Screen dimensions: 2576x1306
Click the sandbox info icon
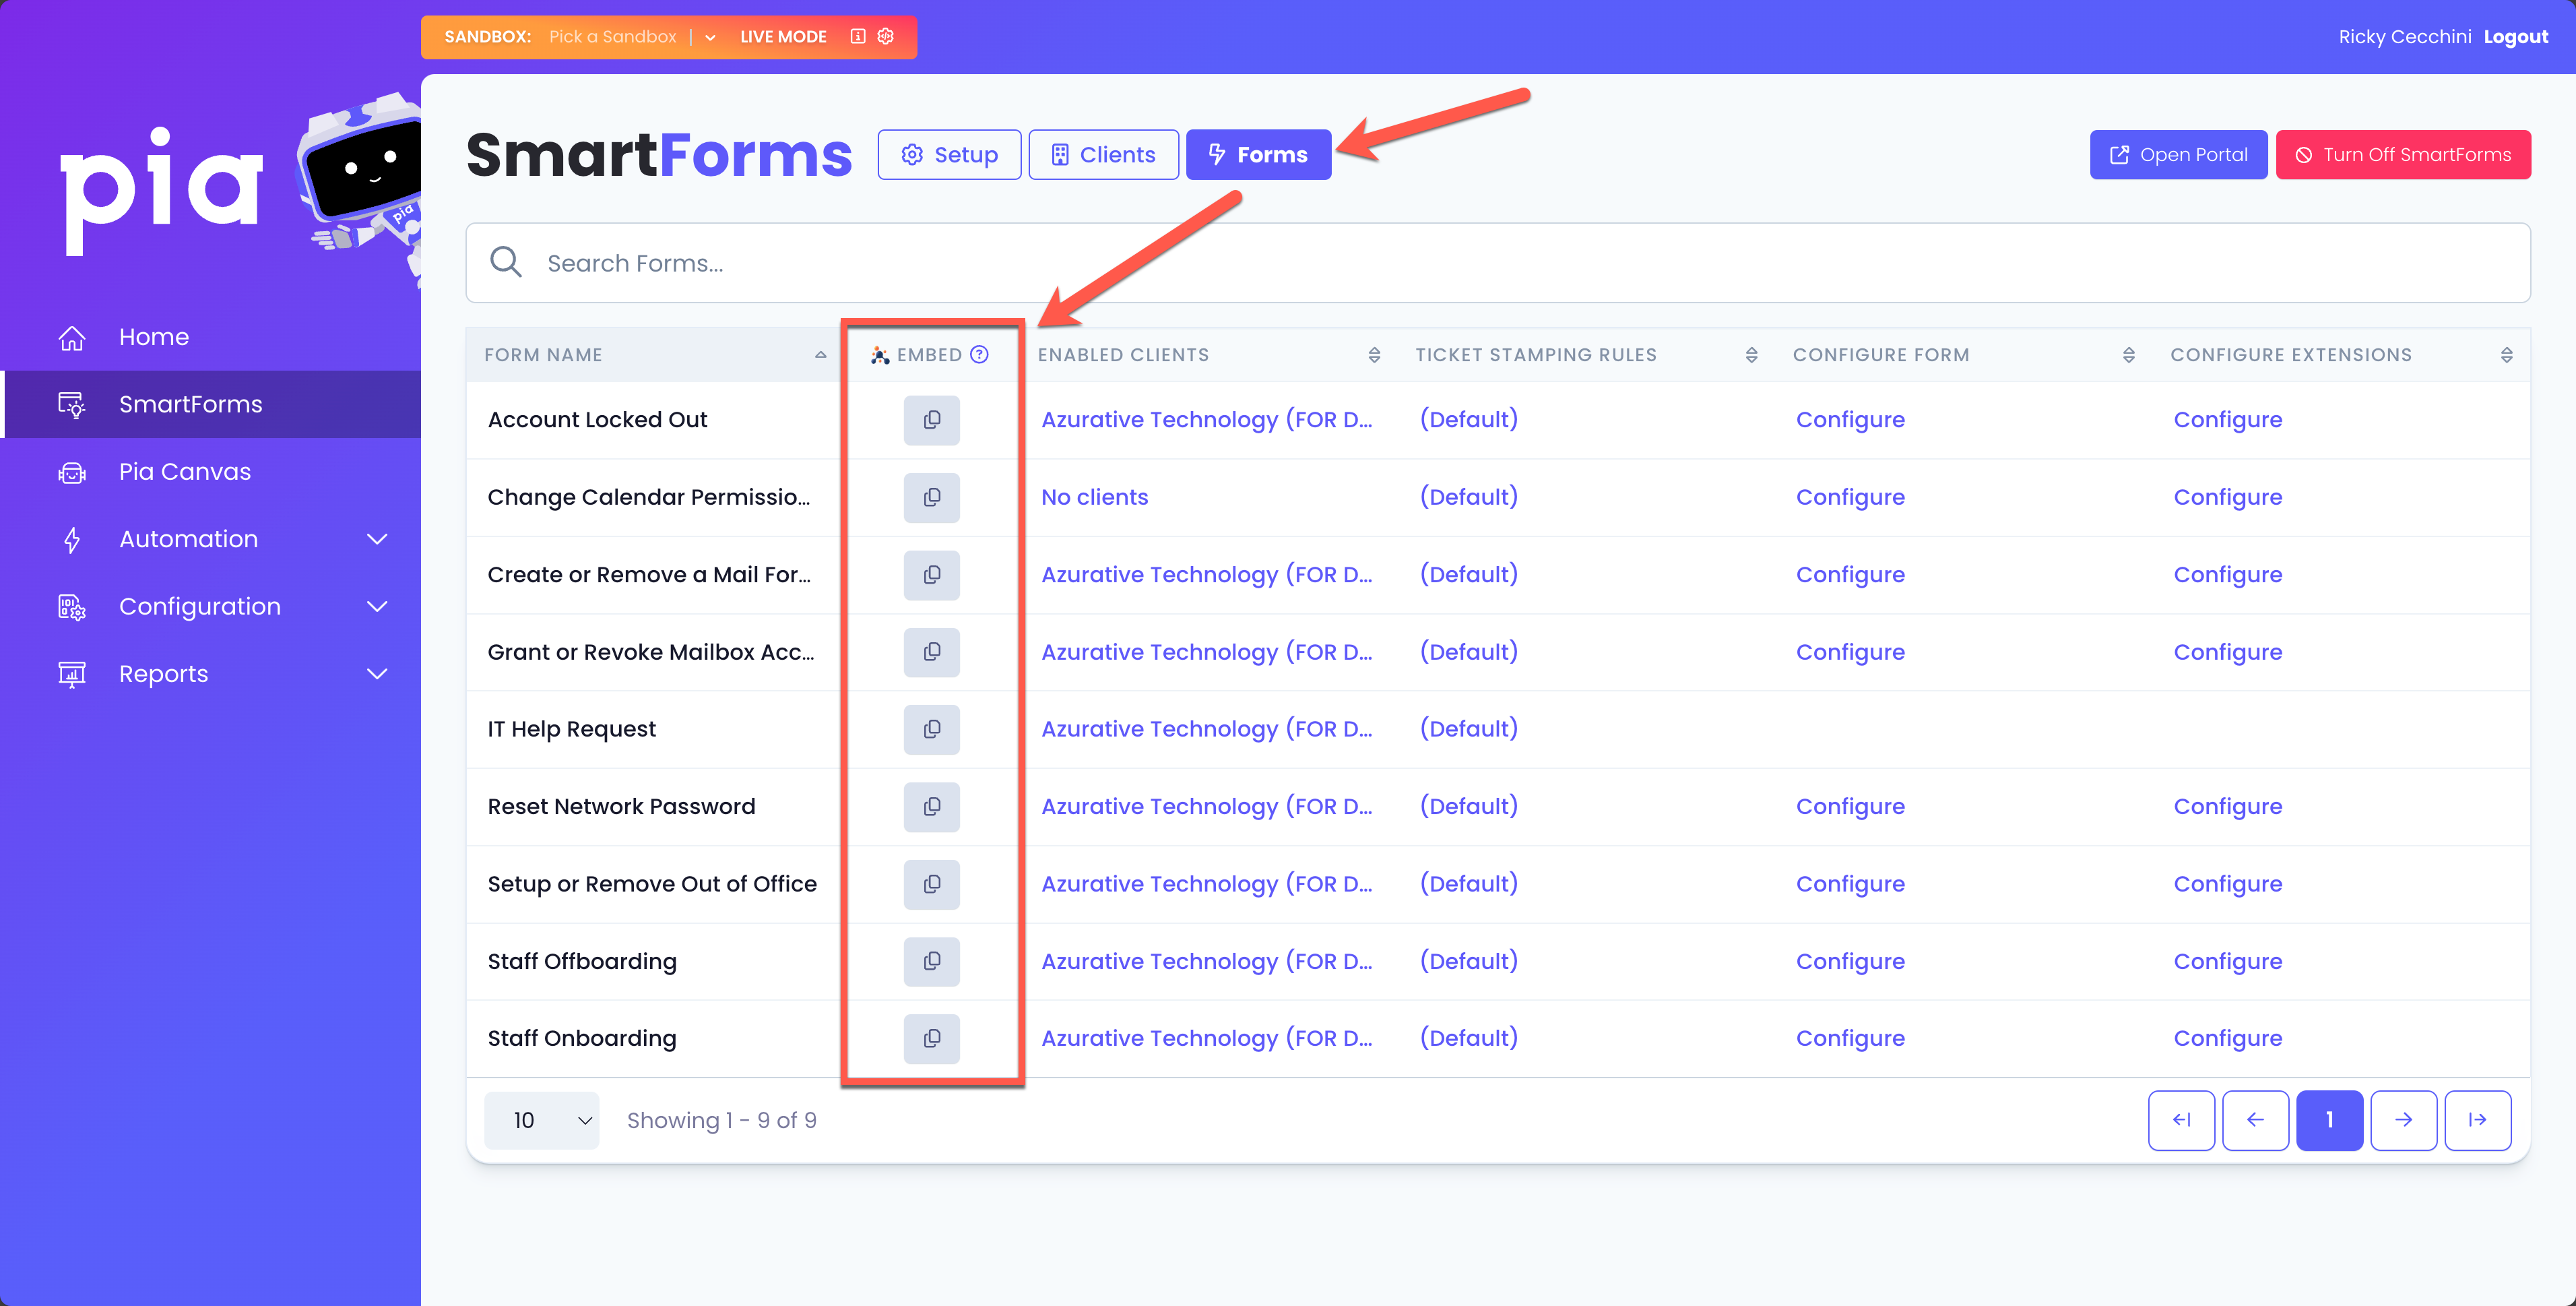tap(857, 36)
